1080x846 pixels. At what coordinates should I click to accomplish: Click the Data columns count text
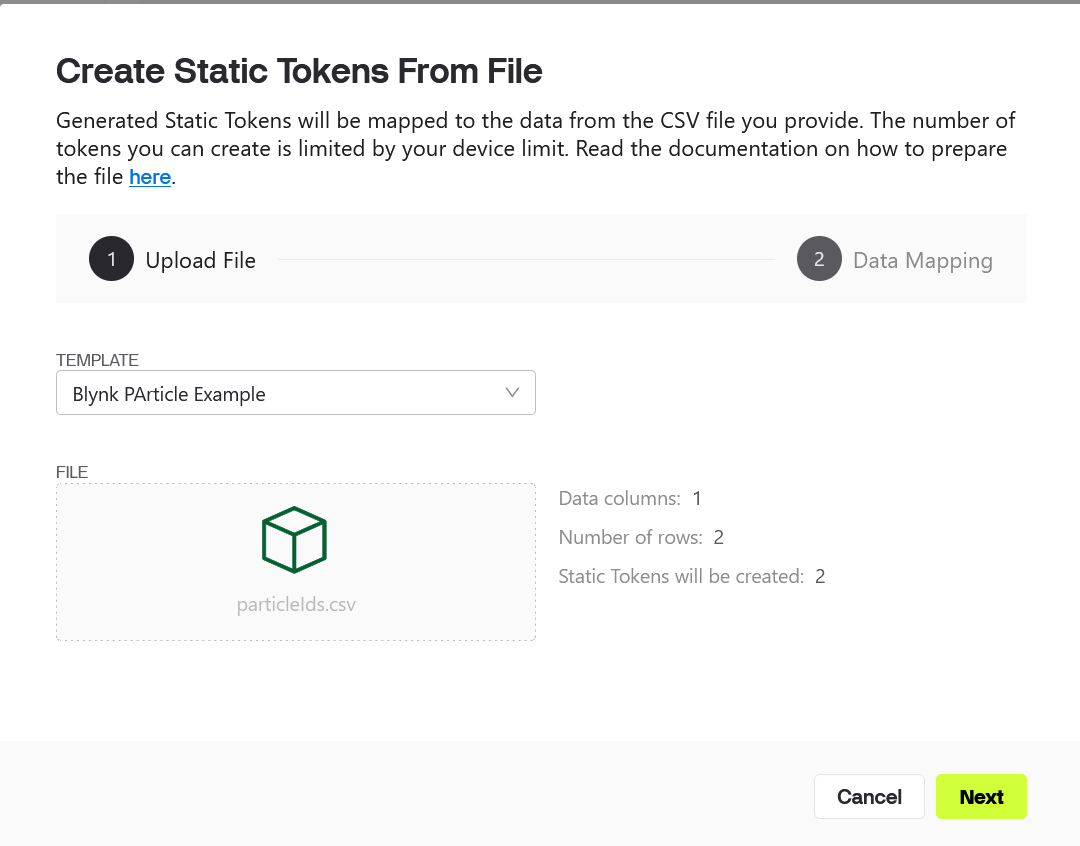click(x=630, y=498)
